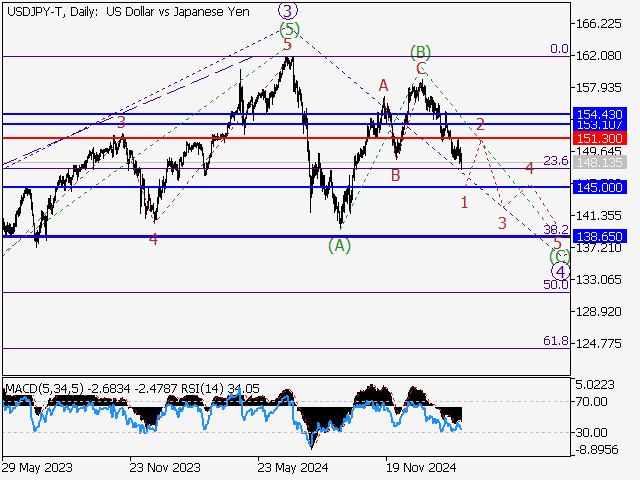Click the 137.210 price axis value
Viewport: 640px width, 480px height.
pos(598,248)
